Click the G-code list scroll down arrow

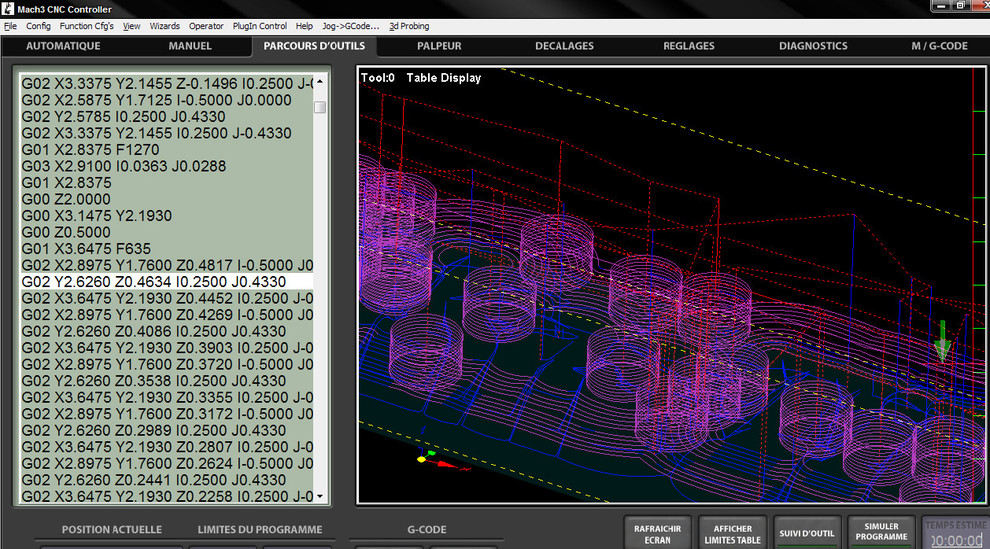tap(320, 496)
